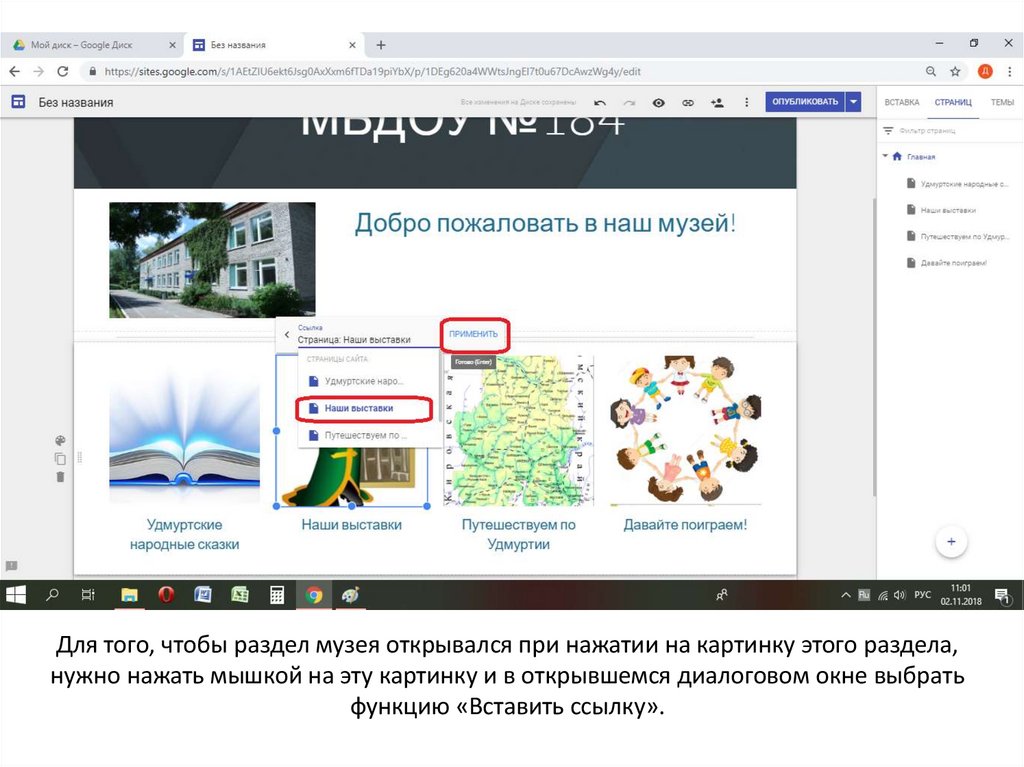The height and width of the screenshot is (767, 1024).
Task: Switch to the СТРАНИЦ tab
Action: (x=953, y=103)
